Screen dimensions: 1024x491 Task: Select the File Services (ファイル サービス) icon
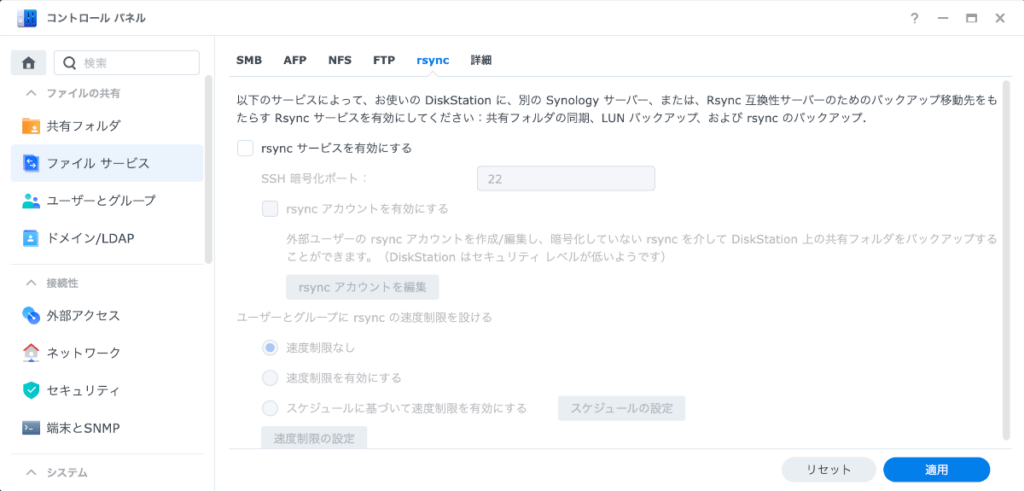tap(31, 163)
